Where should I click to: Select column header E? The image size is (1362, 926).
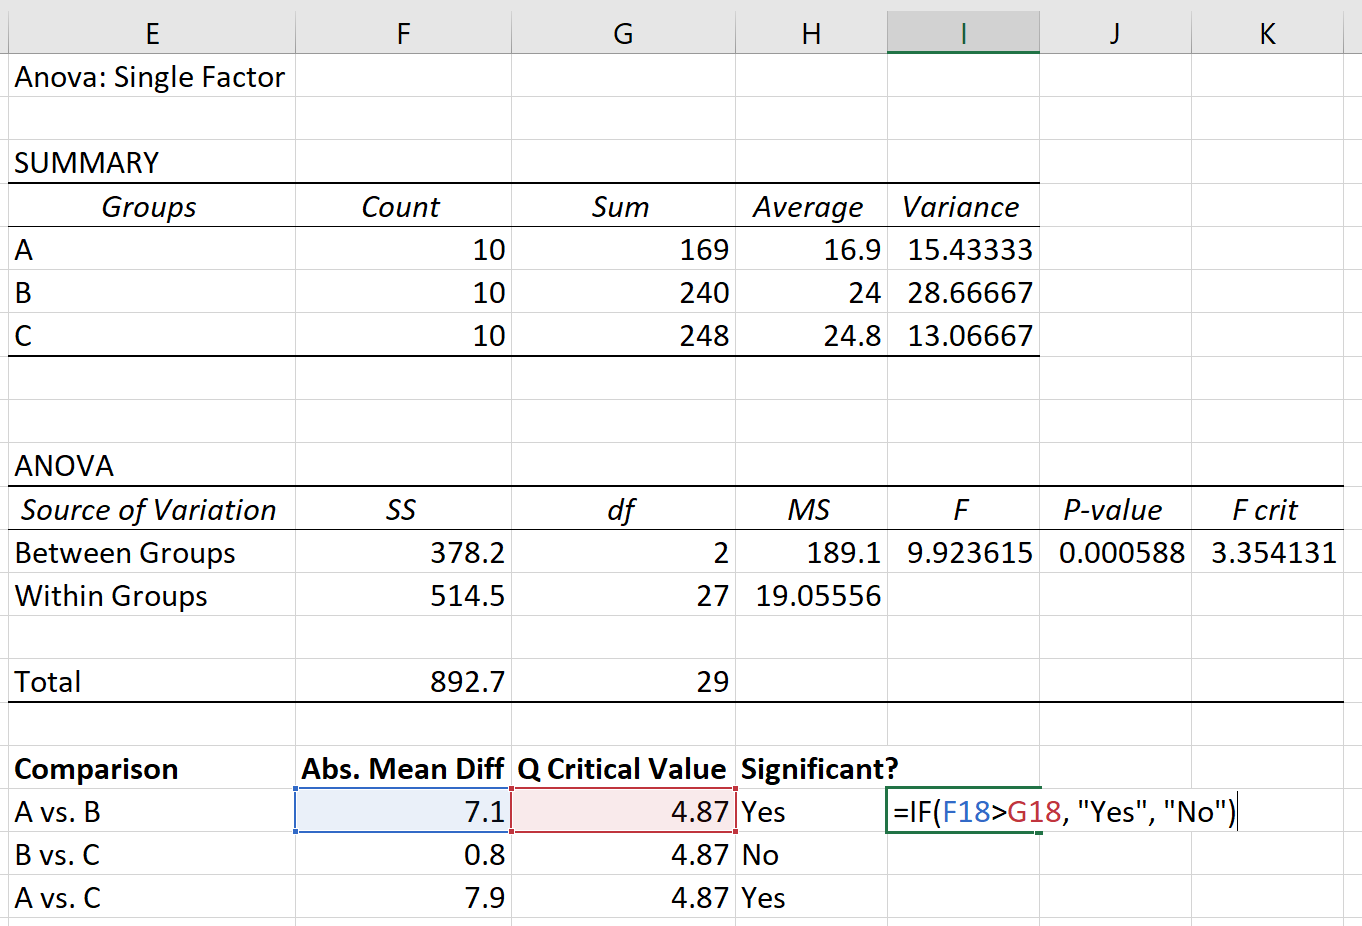pos(152,33)
